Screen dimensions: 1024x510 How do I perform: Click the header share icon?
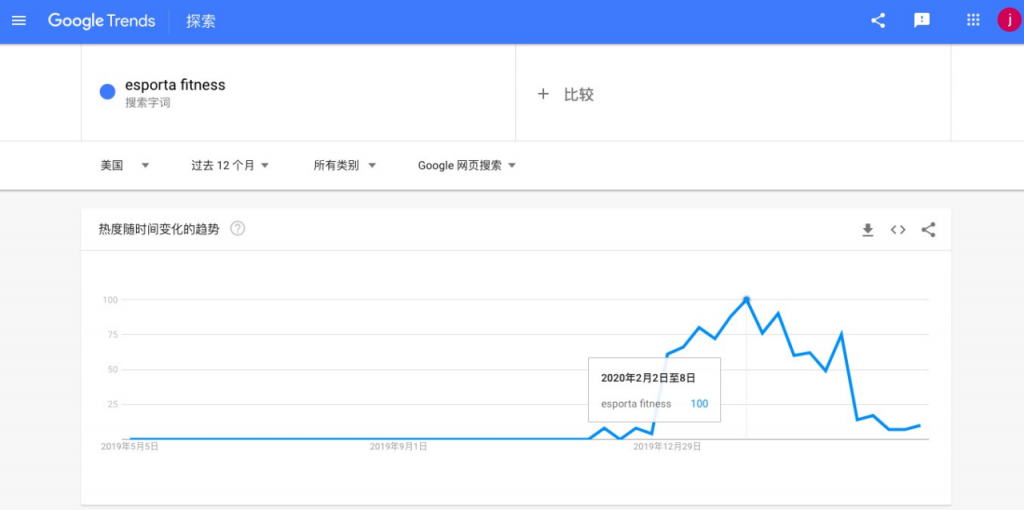point(878,21)
